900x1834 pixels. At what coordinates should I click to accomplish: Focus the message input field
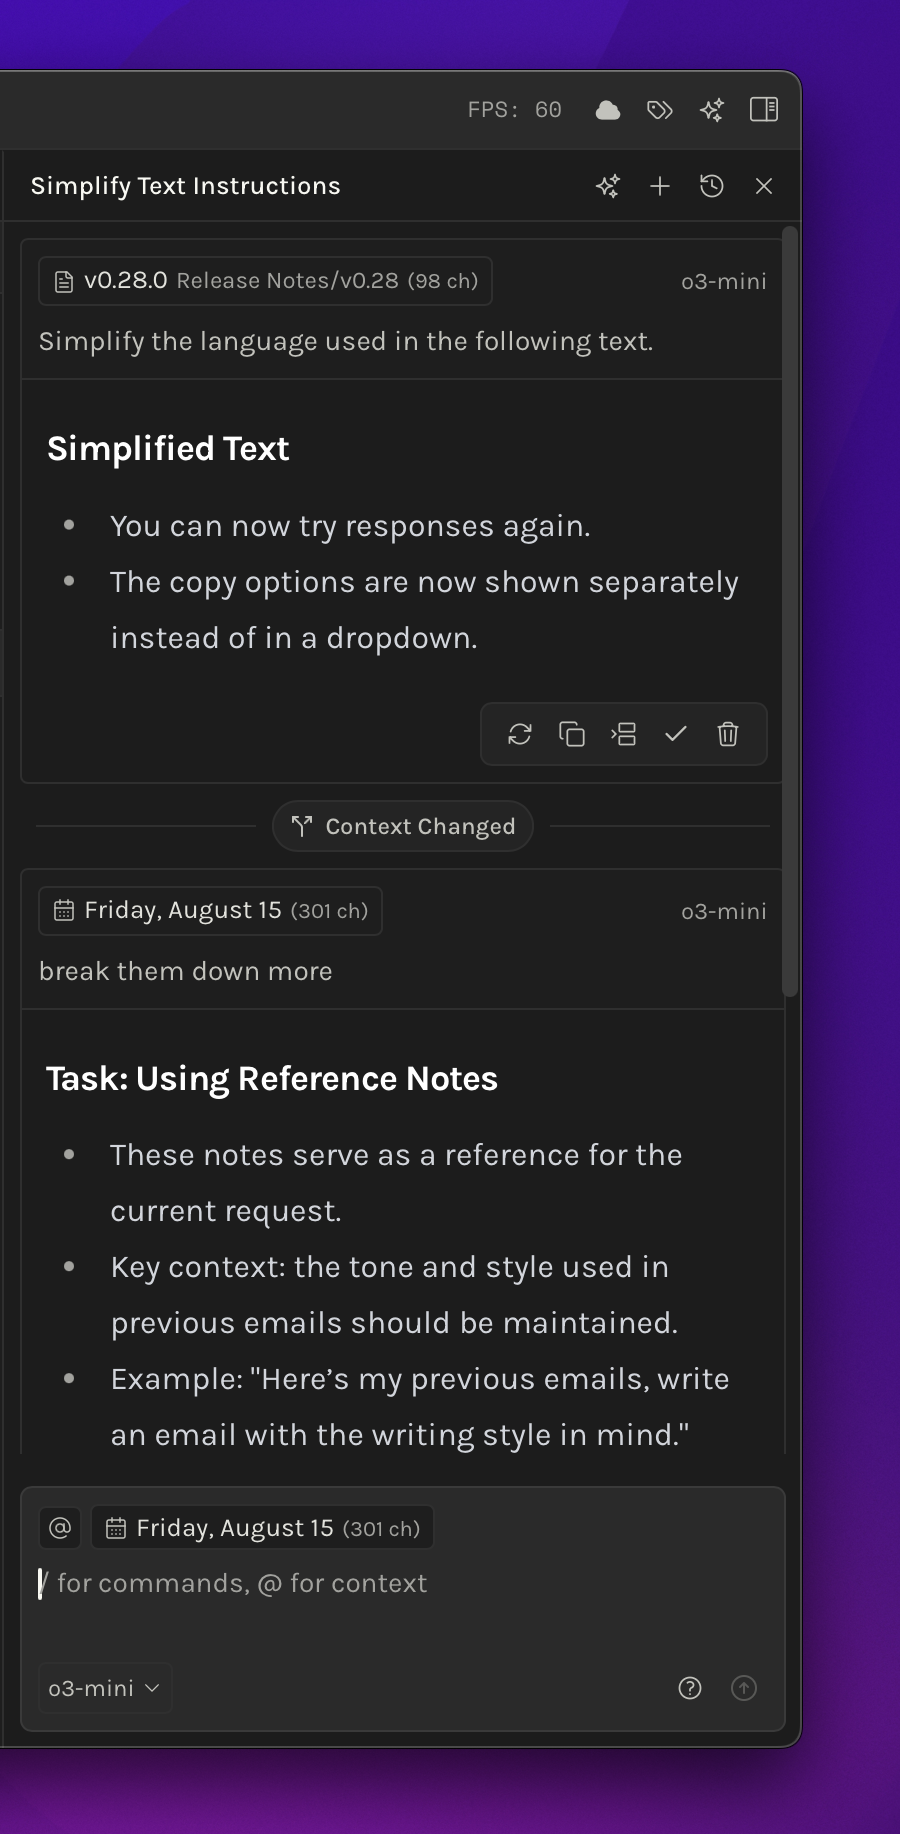[x=403, y=1584]
